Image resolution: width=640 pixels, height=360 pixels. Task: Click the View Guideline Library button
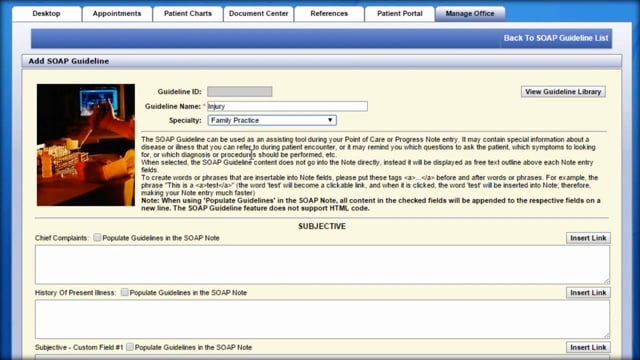(x=563, y=91)
